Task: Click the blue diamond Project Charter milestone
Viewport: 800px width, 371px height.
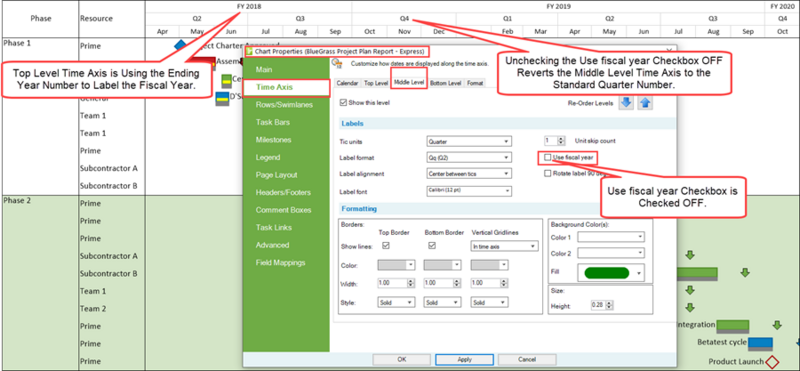Action: 181,45
